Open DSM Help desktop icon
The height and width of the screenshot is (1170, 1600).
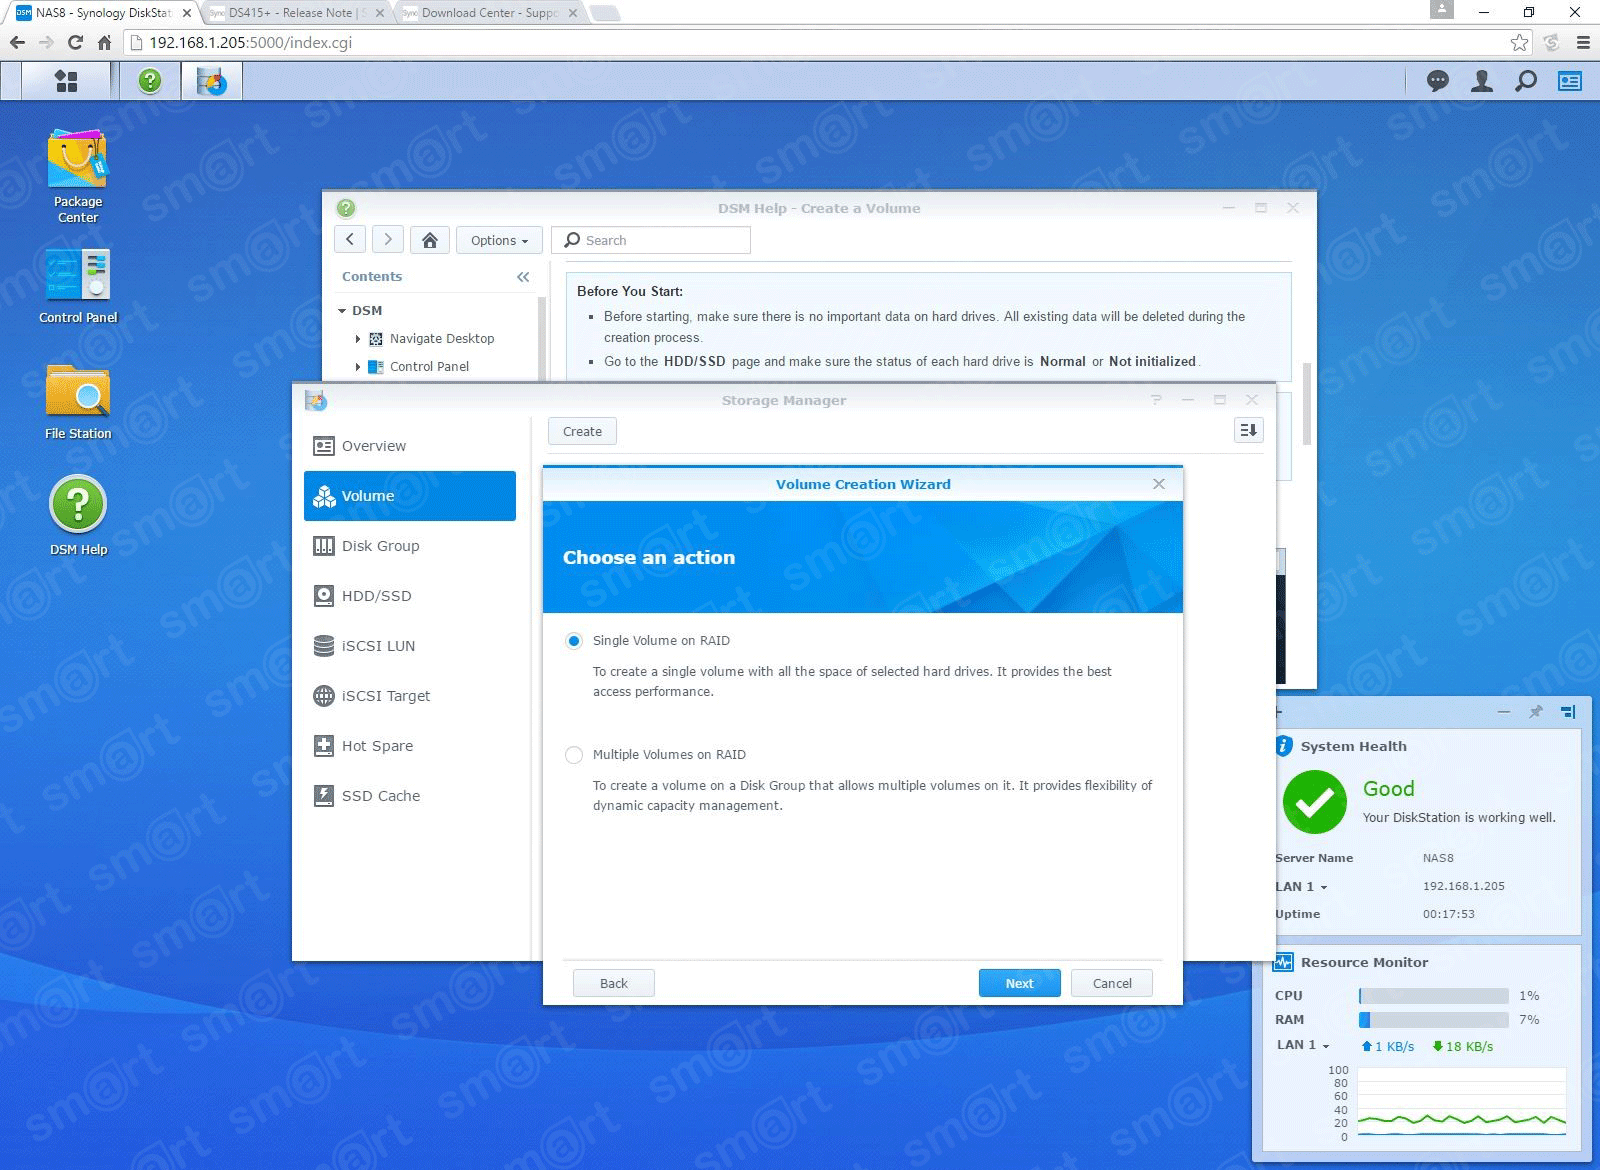tap(78, 516)
